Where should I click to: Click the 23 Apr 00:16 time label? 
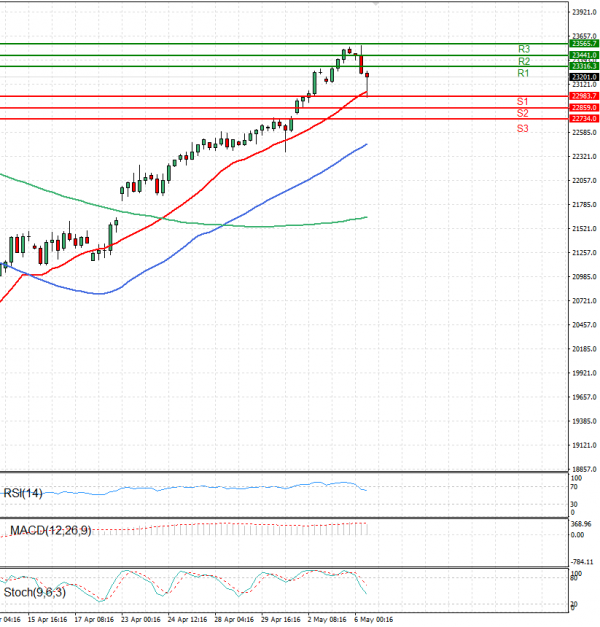(140, 619)
